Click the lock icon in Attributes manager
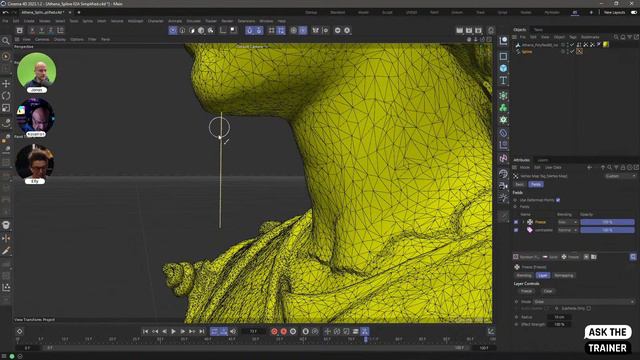 coord(623,167)
